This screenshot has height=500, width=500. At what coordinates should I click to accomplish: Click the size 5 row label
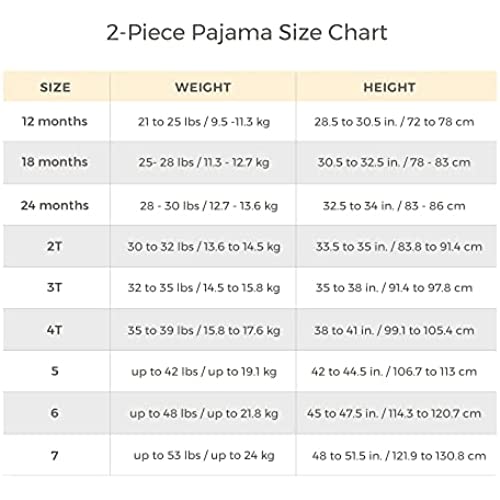pyautogui.click(x=55, y=371)
